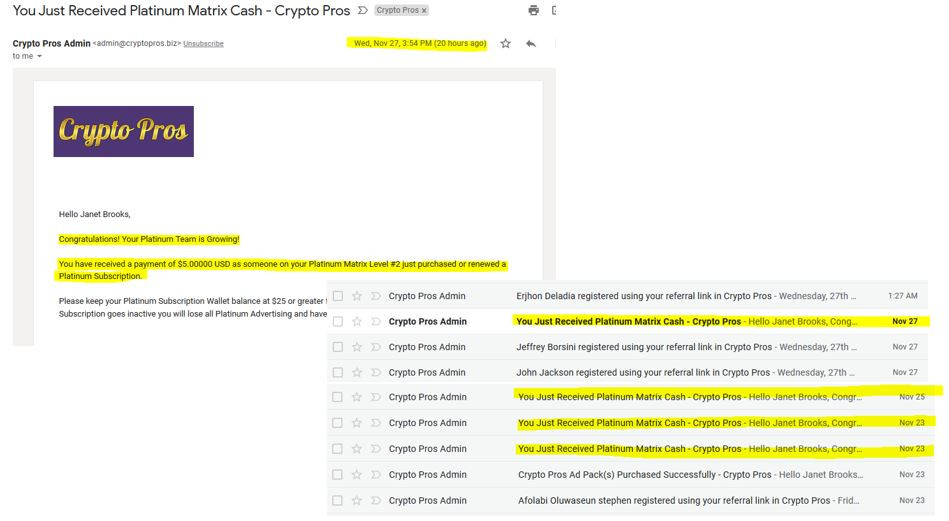Select checkbox for Nov 25 Platinum Matrix Cash email
The image size is (949, 521).
(337, 397)
